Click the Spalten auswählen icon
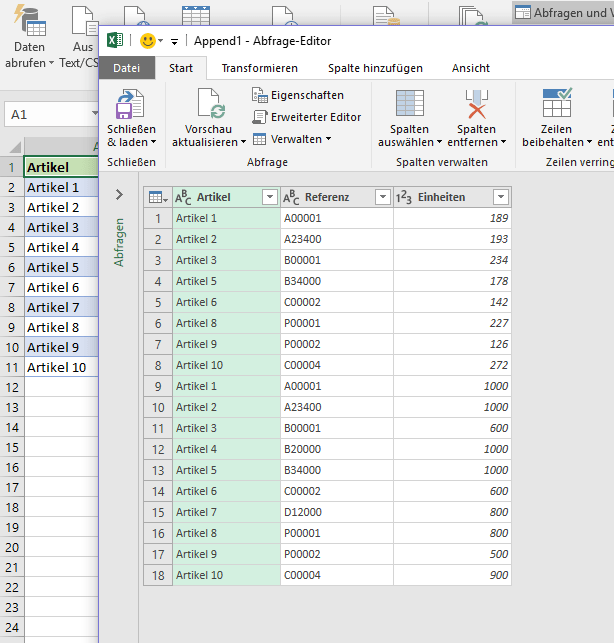 click(410, 106)
